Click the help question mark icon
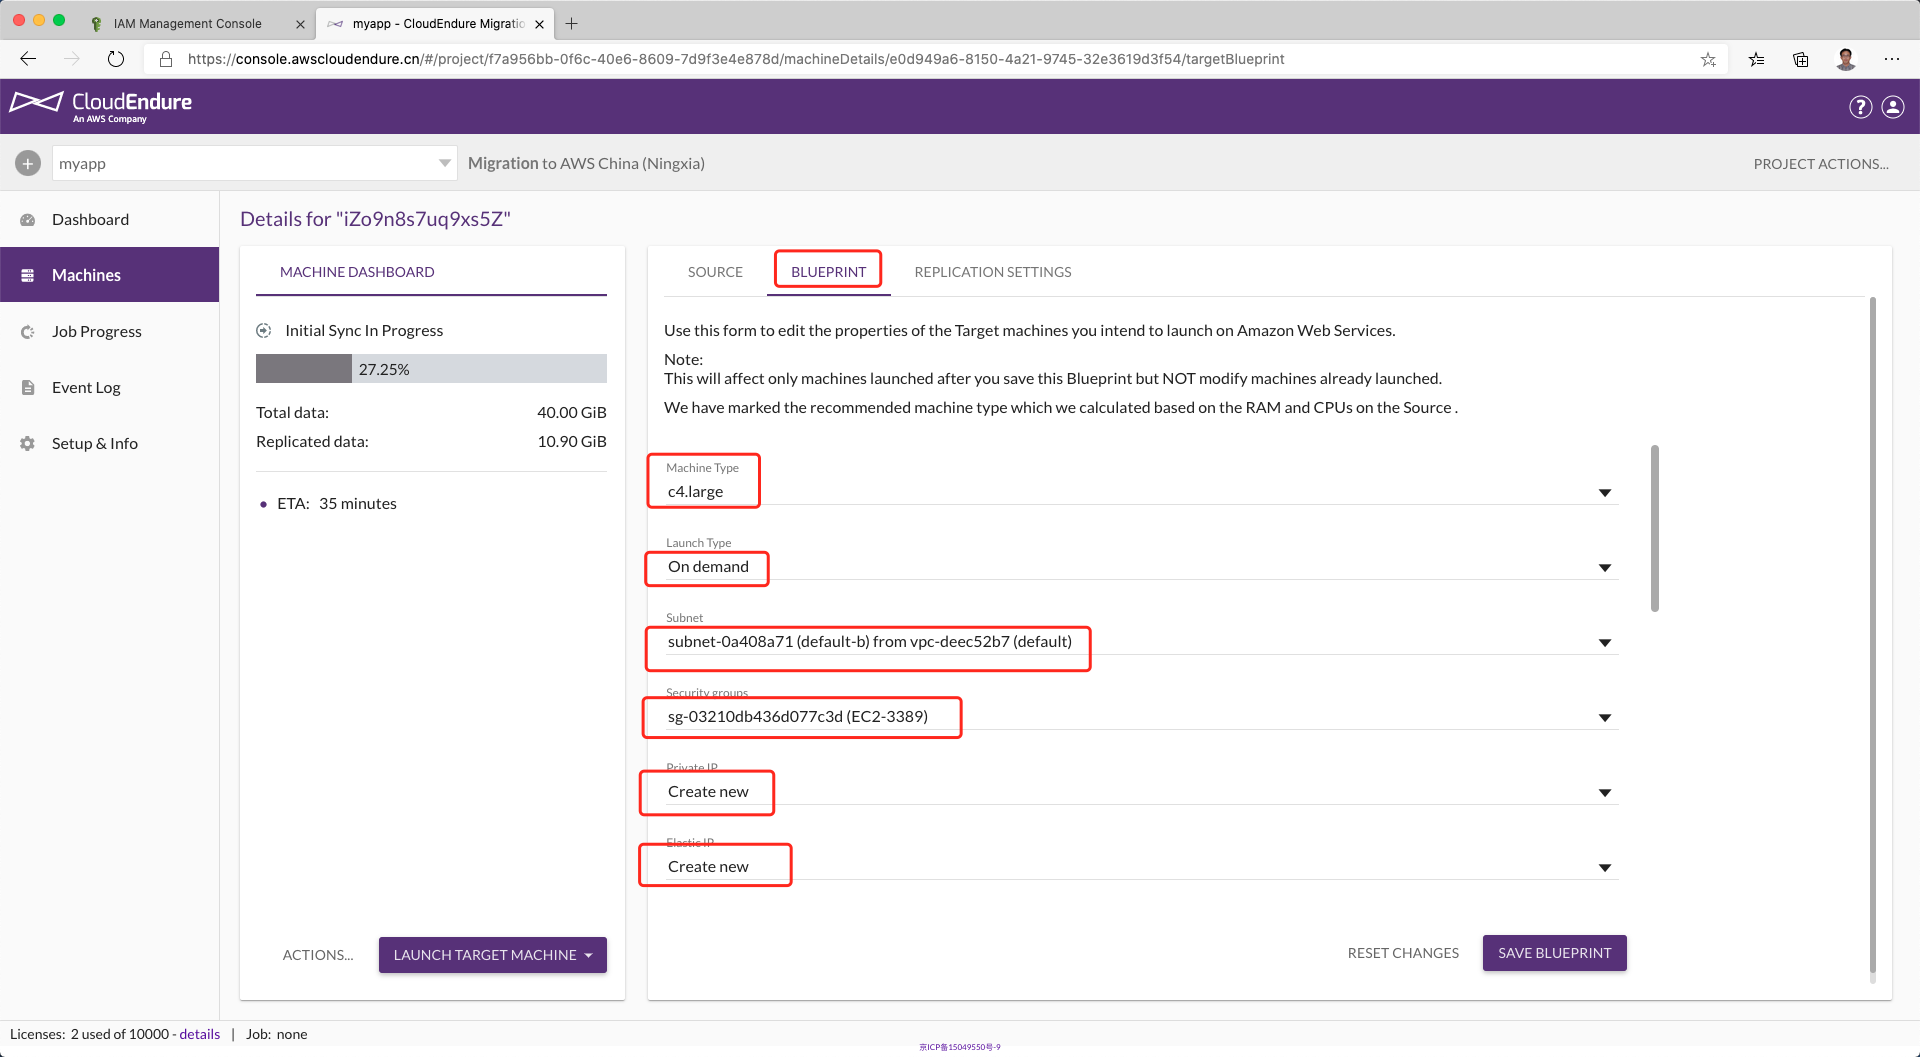 [x=1860, y=107]
